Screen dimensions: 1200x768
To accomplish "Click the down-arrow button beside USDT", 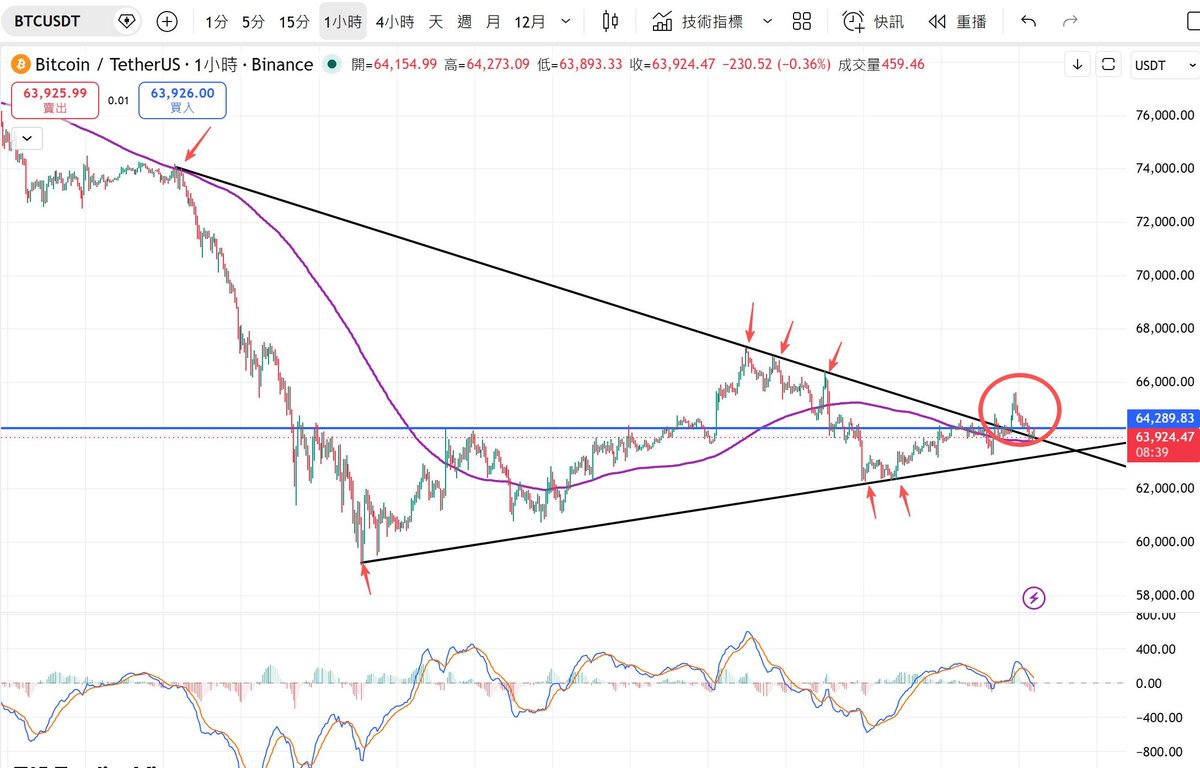I will (1077, 65).
